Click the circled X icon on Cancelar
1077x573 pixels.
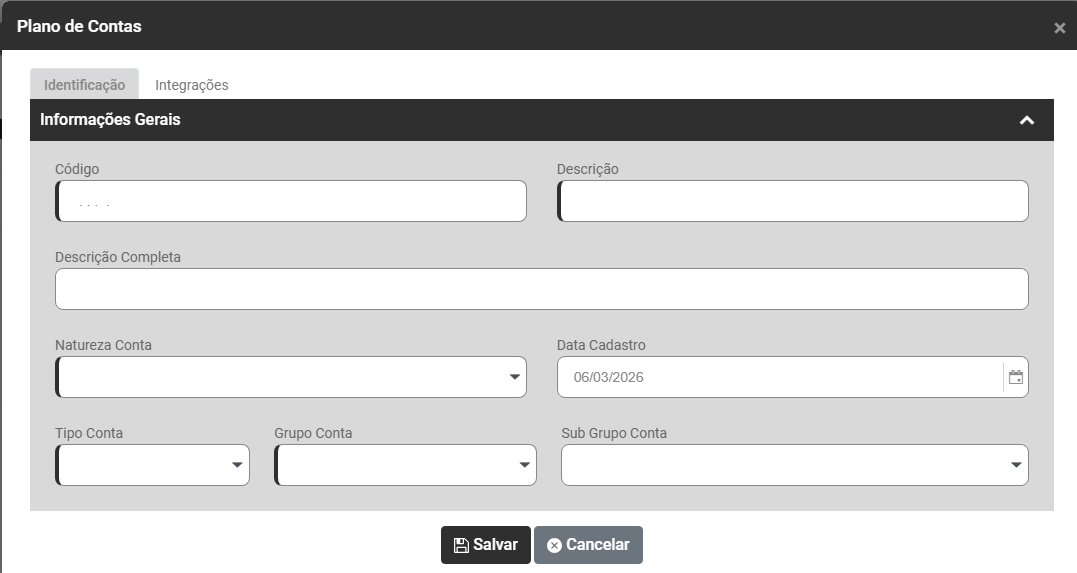(x=554, y=545)
